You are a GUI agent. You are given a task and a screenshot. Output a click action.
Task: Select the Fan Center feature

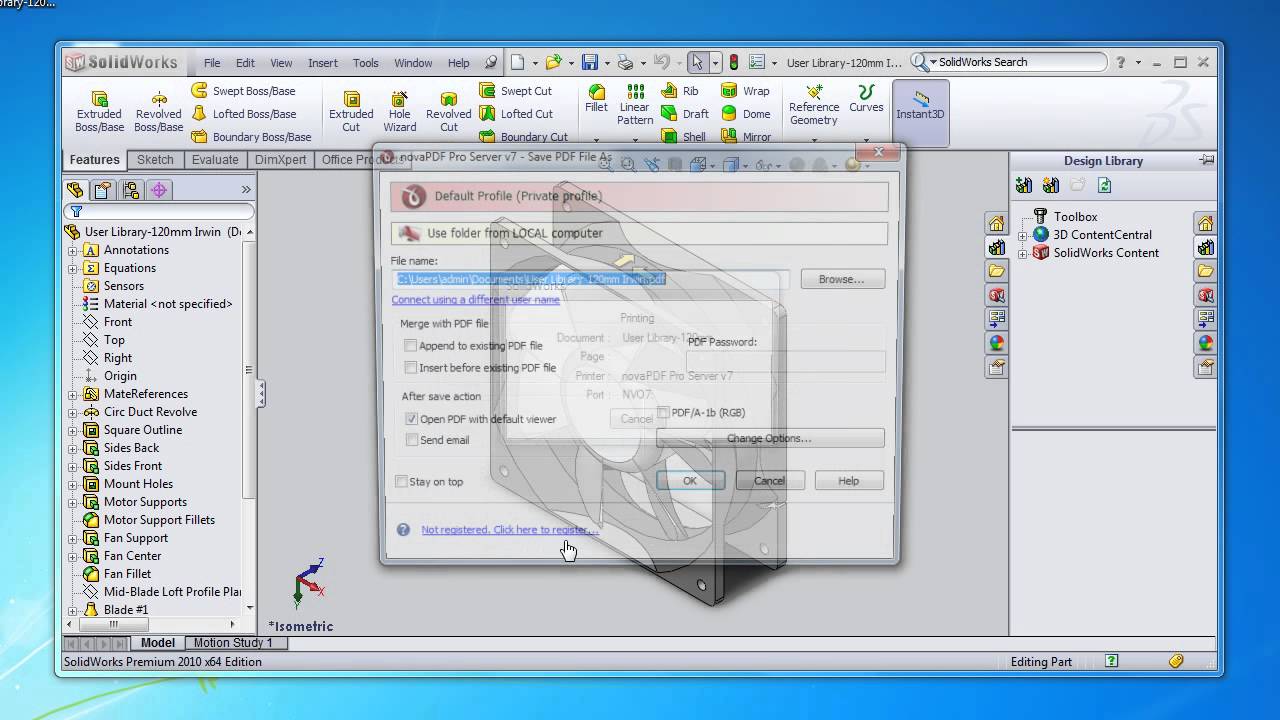pyautogui.click(x=132, y=556)
